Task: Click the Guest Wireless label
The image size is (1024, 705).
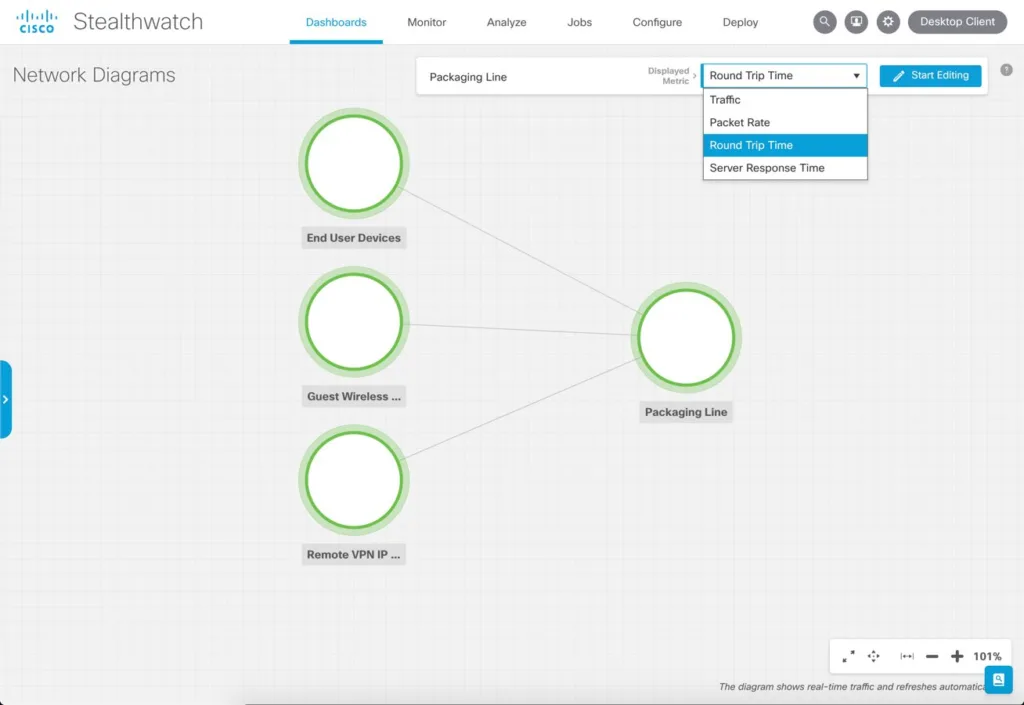Action: (353, 396)
